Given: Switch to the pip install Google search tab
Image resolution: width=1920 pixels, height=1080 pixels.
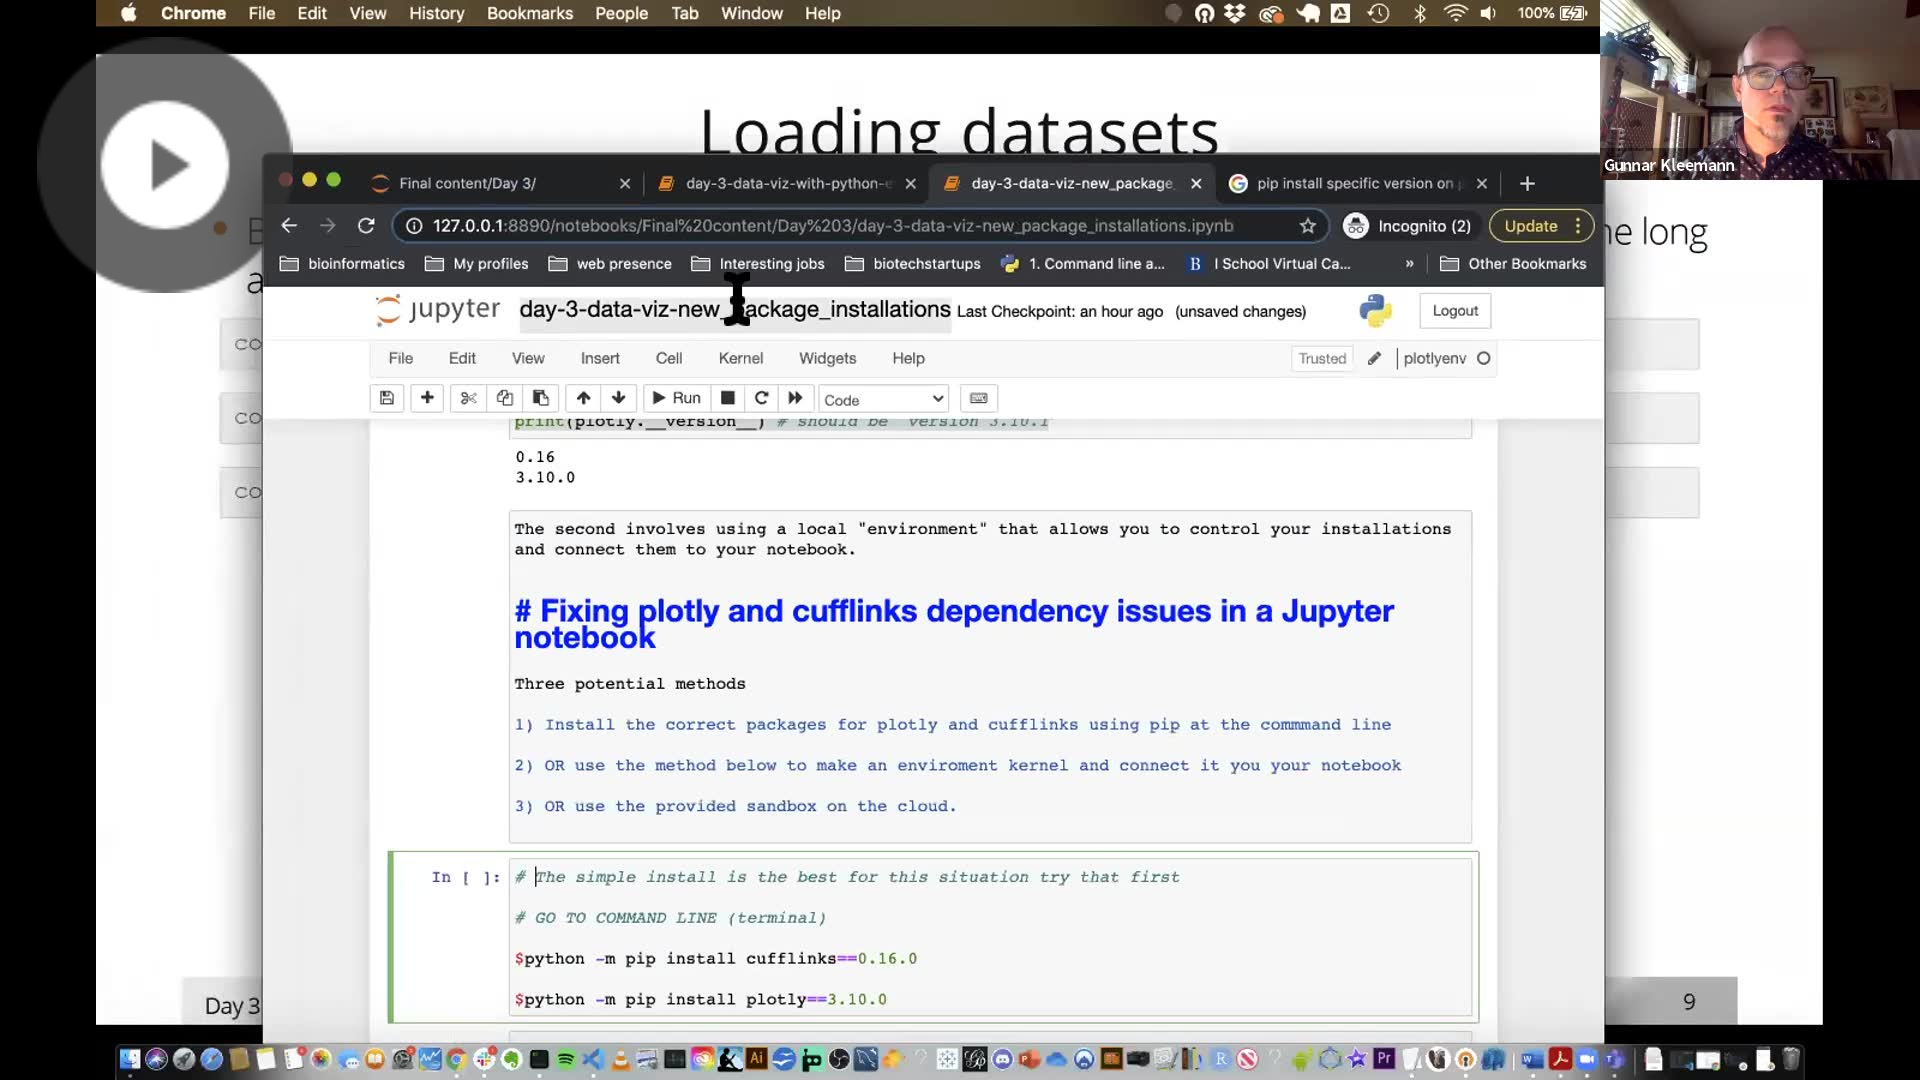Looking at the screenshot, I should [1355, 183].
